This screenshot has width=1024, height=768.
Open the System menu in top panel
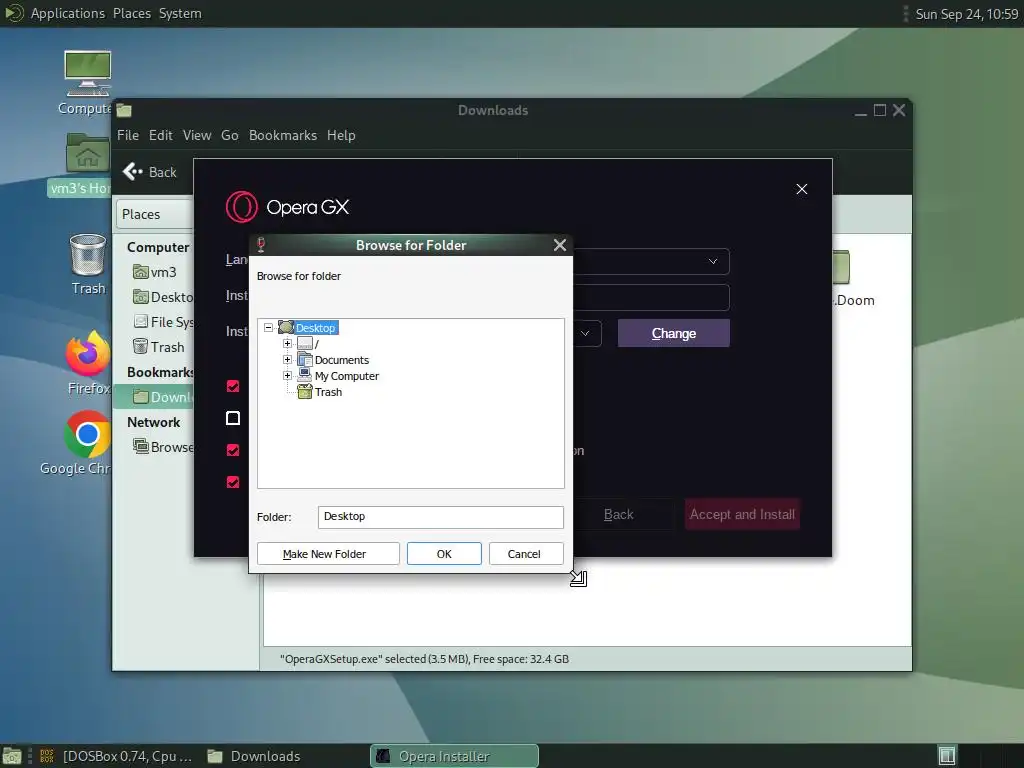[x=180, y=13]
